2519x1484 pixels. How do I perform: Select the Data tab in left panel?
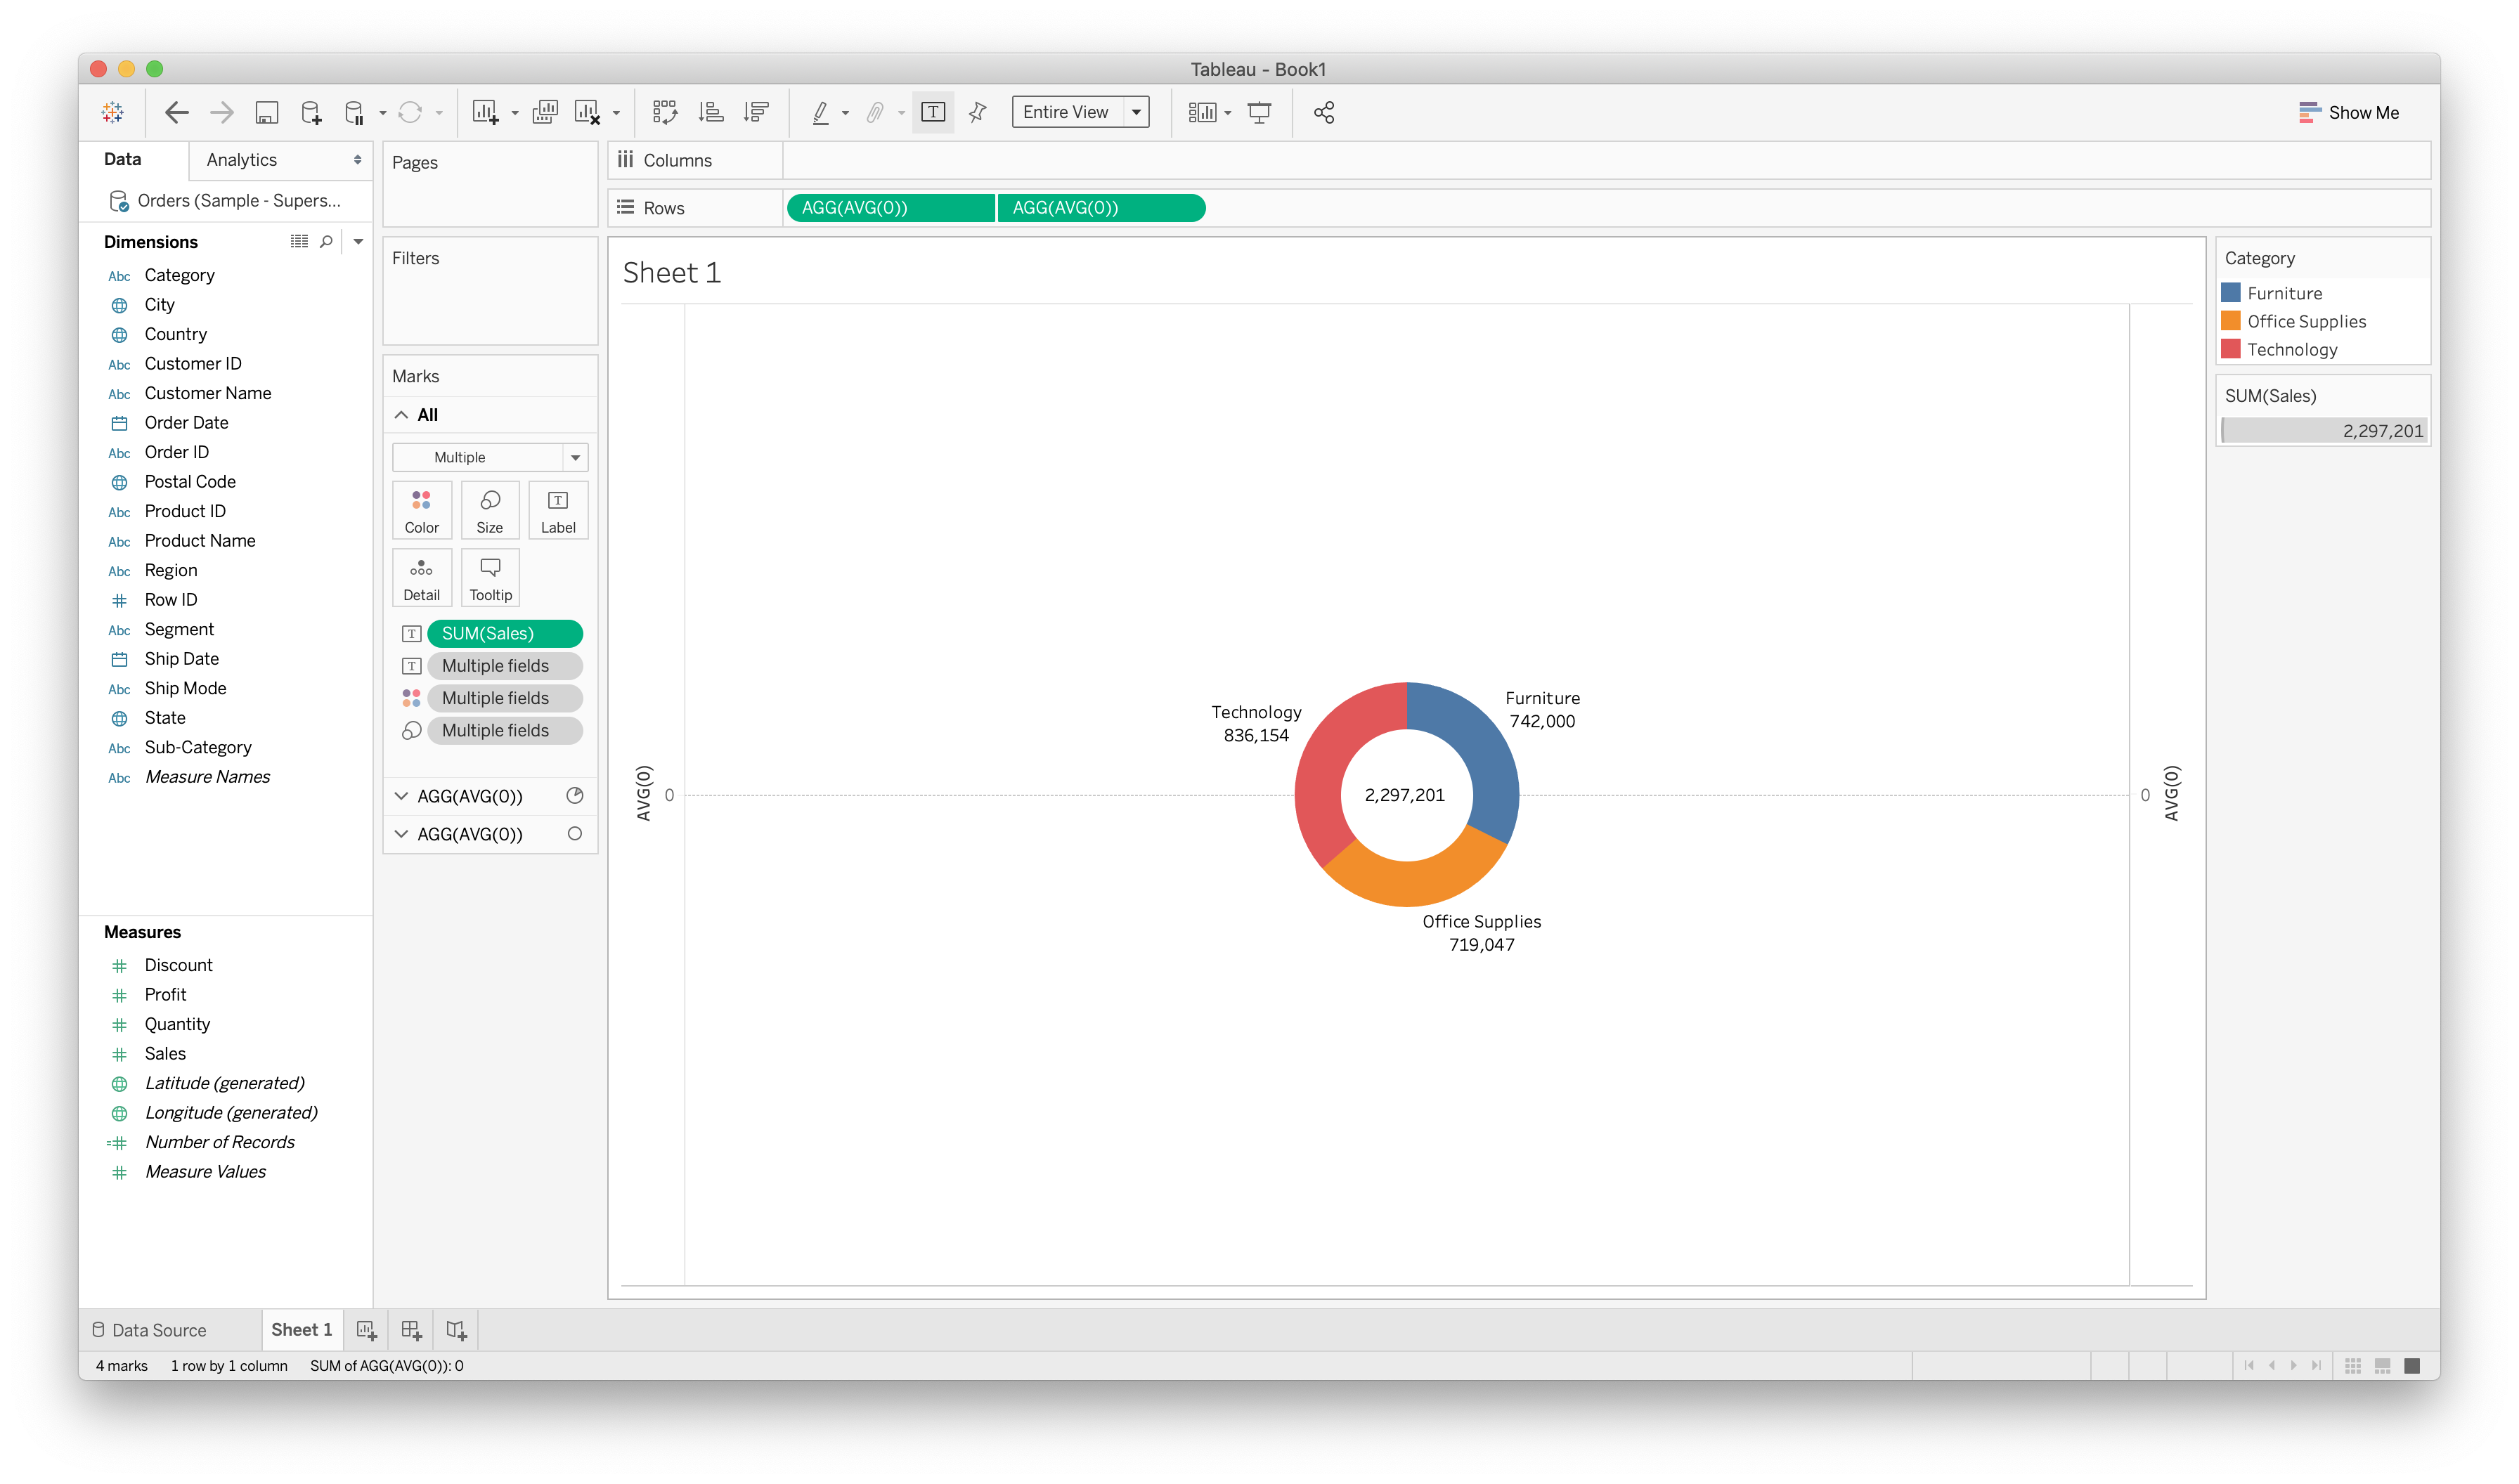point(124,159)
